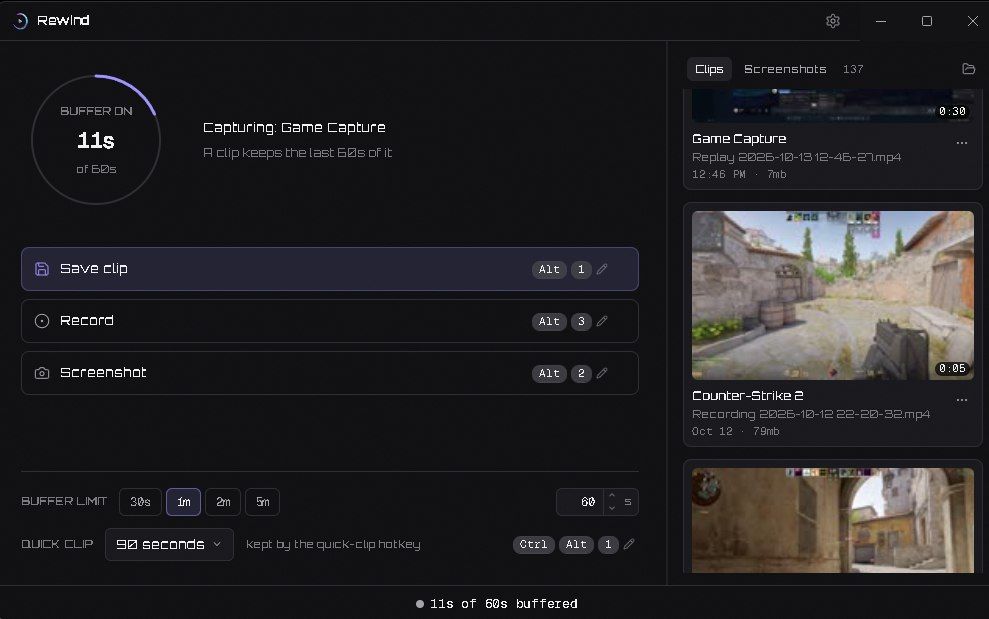
Task: Open the clips folder icon
Action: [x=969, y=69]
